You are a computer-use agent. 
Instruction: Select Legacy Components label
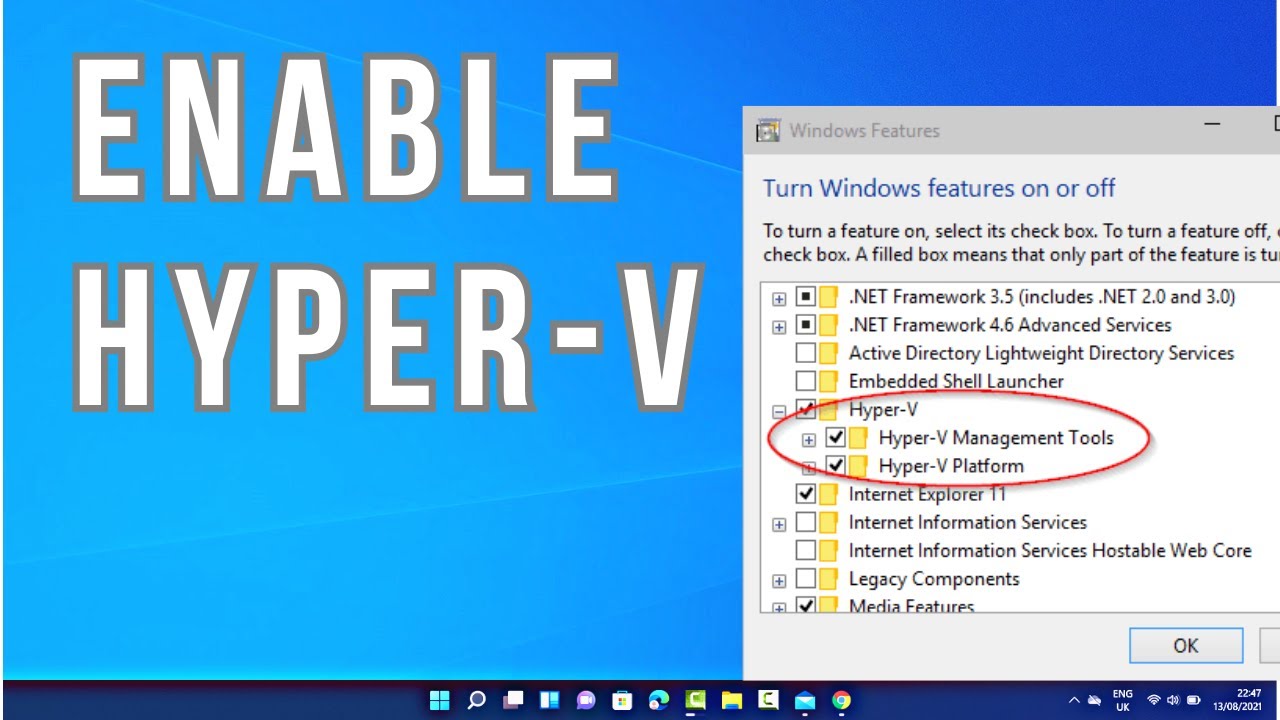tap(934, 579)
